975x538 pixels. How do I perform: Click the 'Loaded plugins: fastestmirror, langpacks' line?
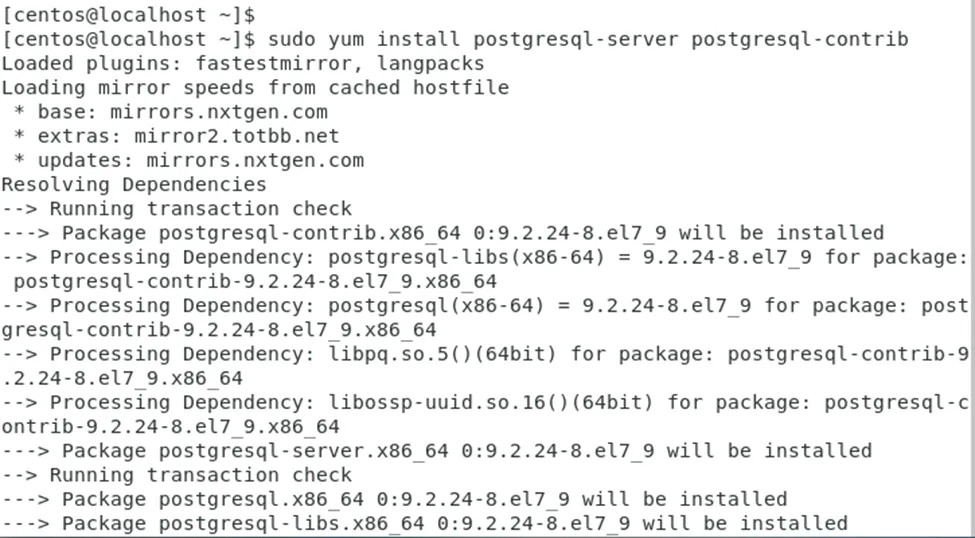(x=243, y=63)
